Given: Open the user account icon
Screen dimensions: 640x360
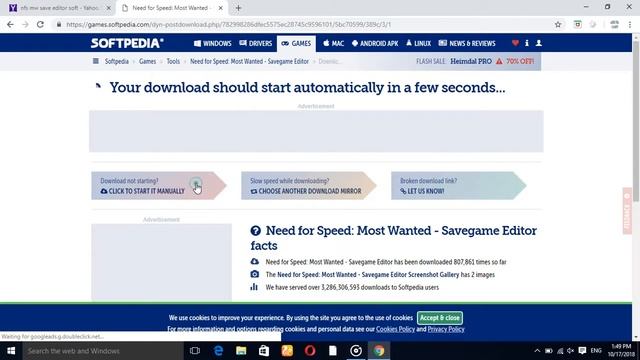Looking at the screenshot, I should 539,43.
